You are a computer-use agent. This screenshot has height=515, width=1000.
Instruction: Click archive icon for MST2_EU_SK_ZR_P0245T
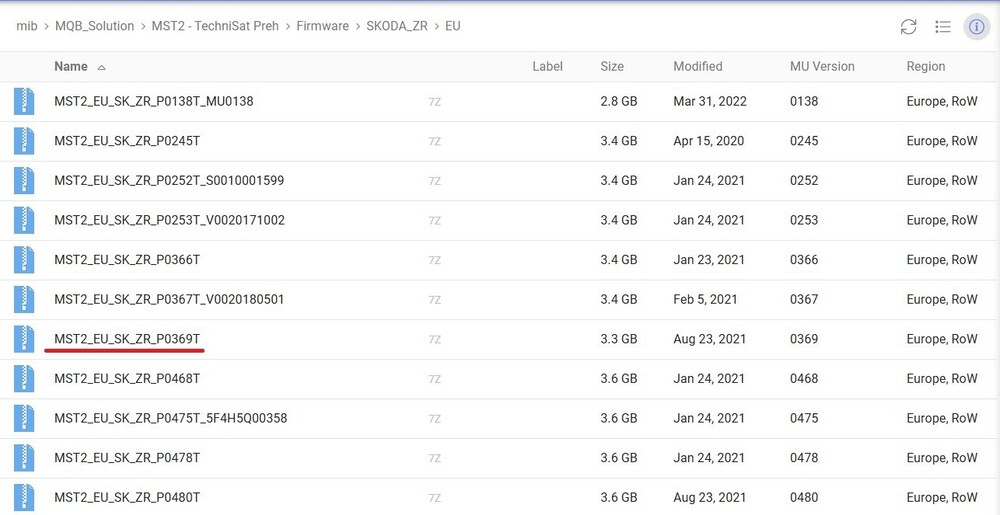24,141
